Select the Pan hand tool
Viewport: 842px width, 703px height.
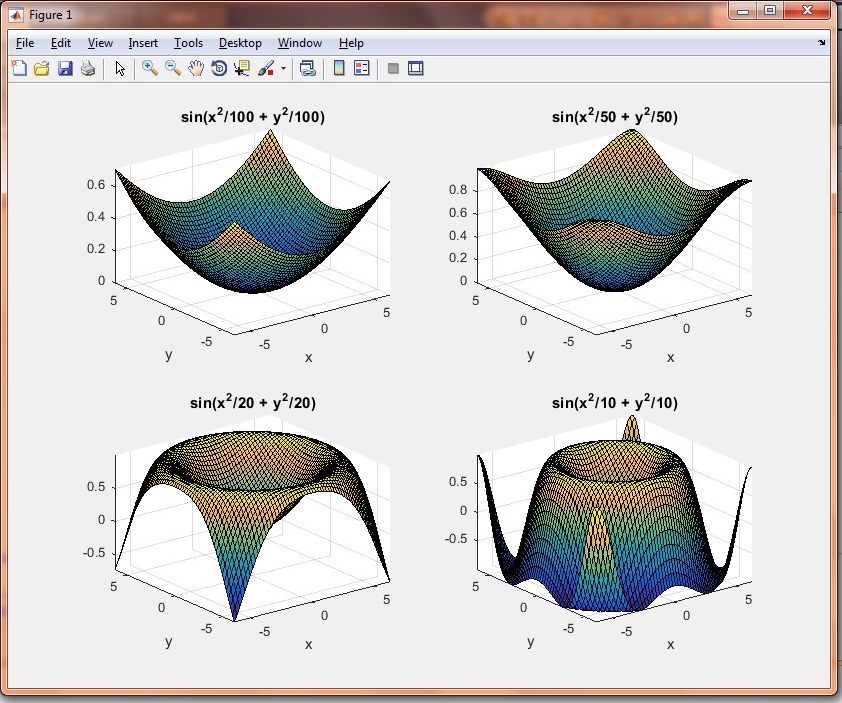coord(196,68)
